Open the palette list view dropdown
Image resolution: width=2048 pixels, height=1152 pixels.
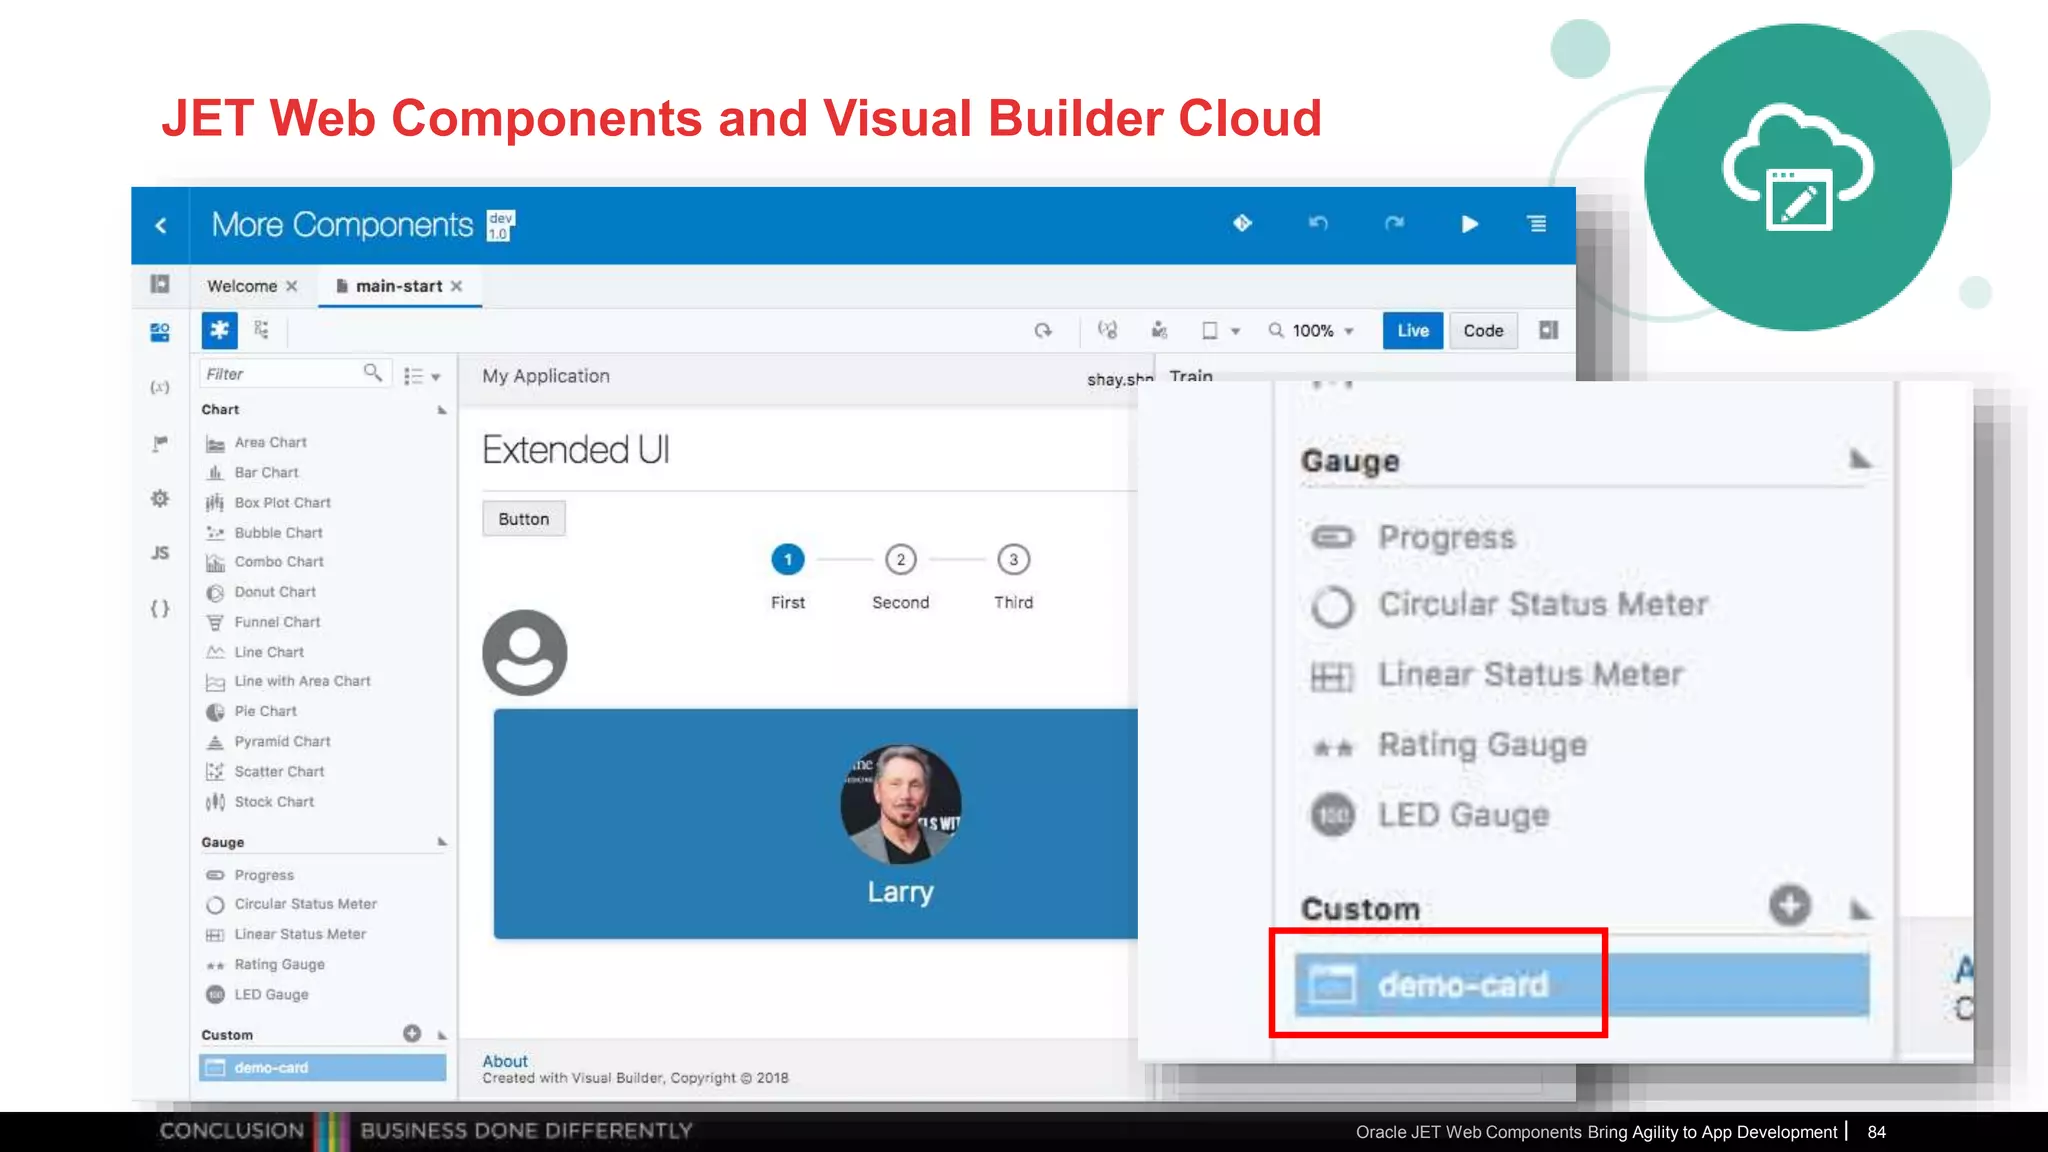pos(422,376)
